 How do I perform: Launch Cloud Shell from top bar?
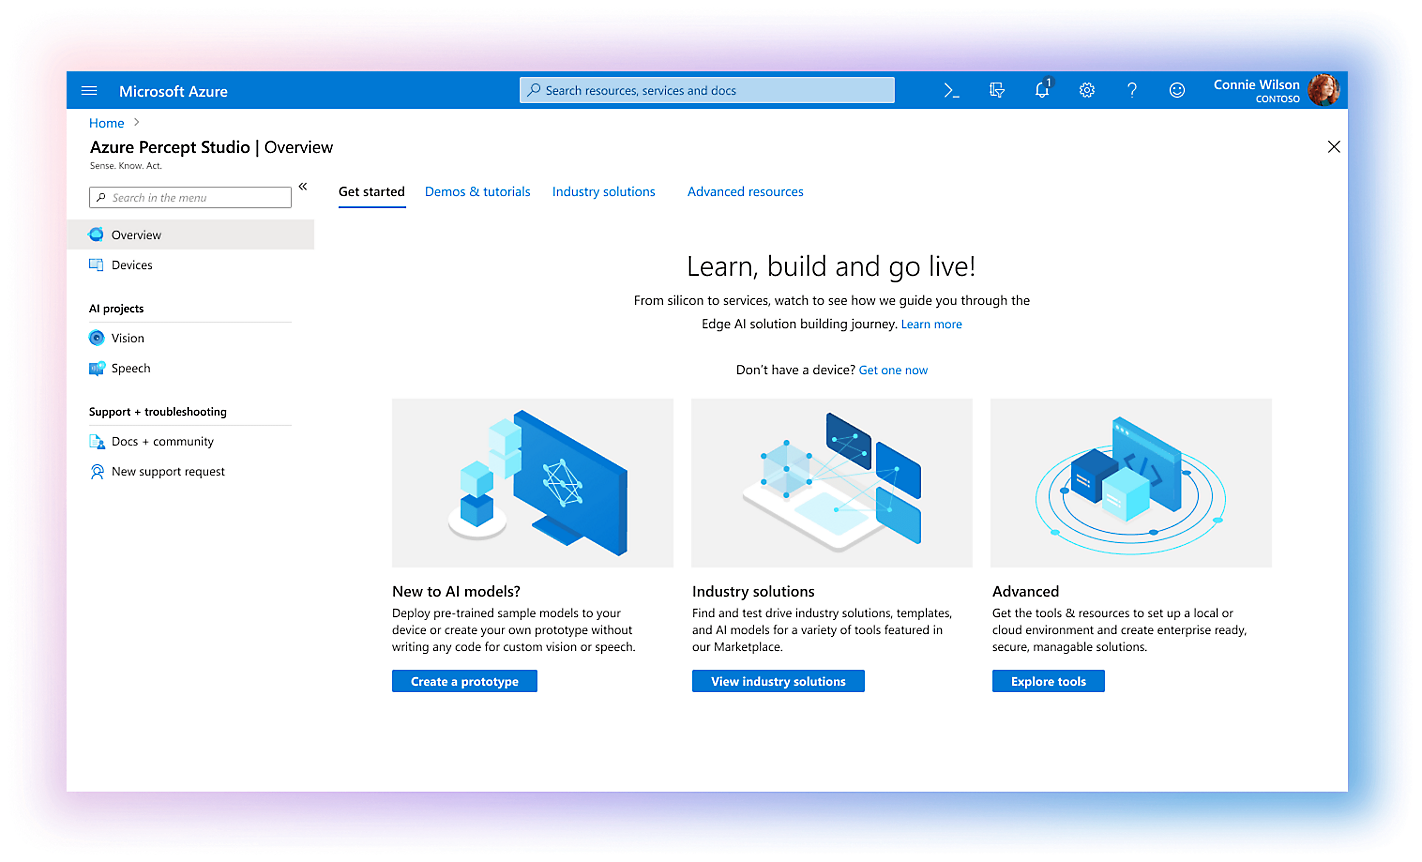point(951,91)
